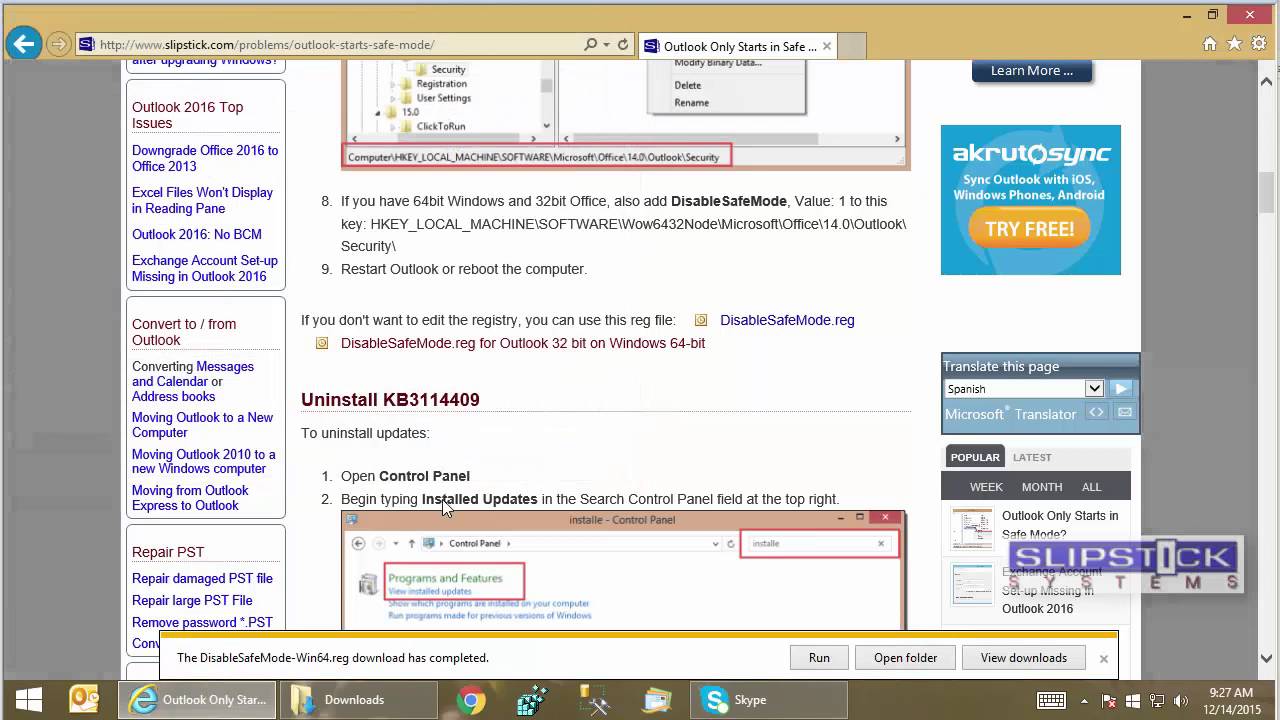Click the akrutosync TRY FREE ad

1030,229
